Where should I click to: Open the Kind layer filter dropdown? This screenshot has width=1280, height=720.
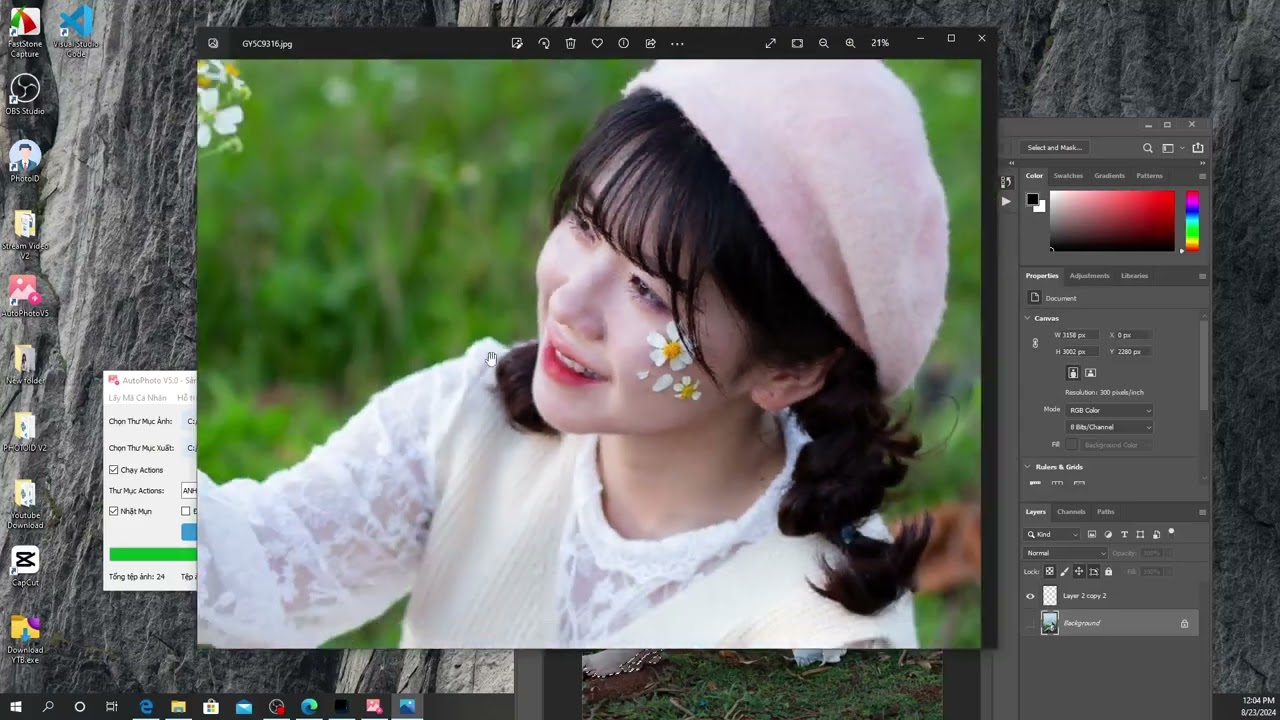[x=1053, y=534]
